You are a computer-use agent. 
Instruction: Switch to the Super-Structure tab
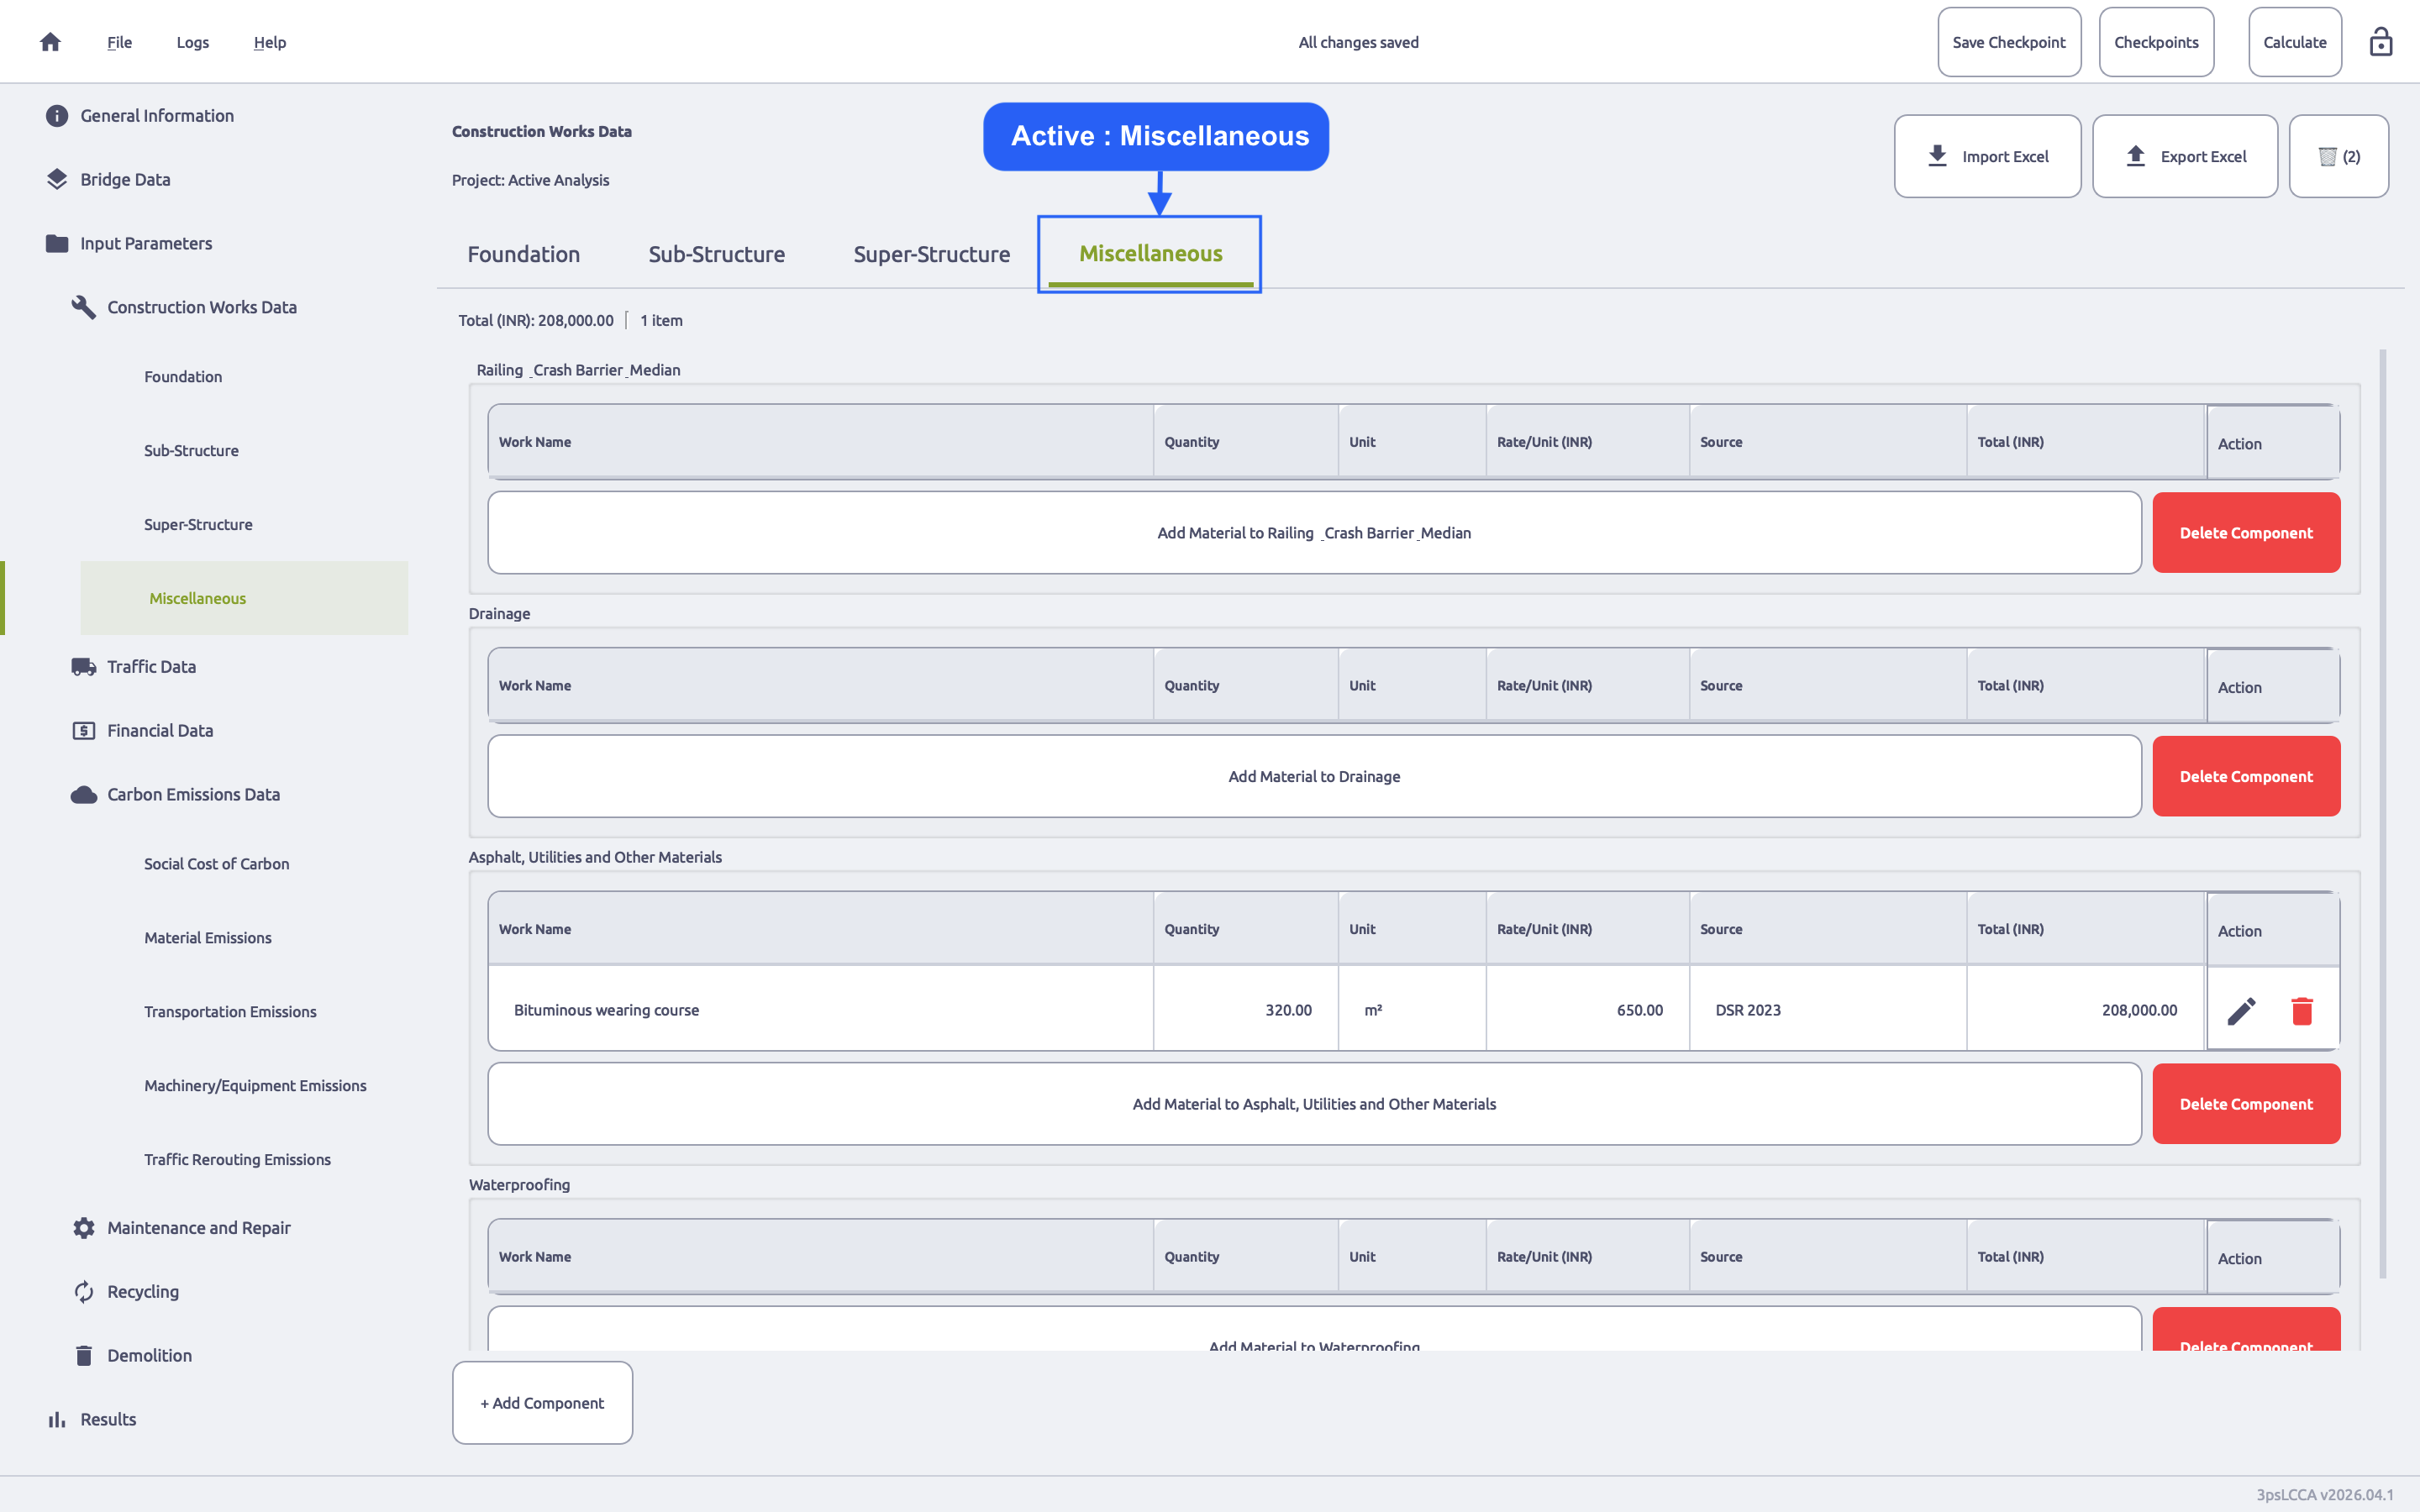pyautogui.click(x=931, y=254)
